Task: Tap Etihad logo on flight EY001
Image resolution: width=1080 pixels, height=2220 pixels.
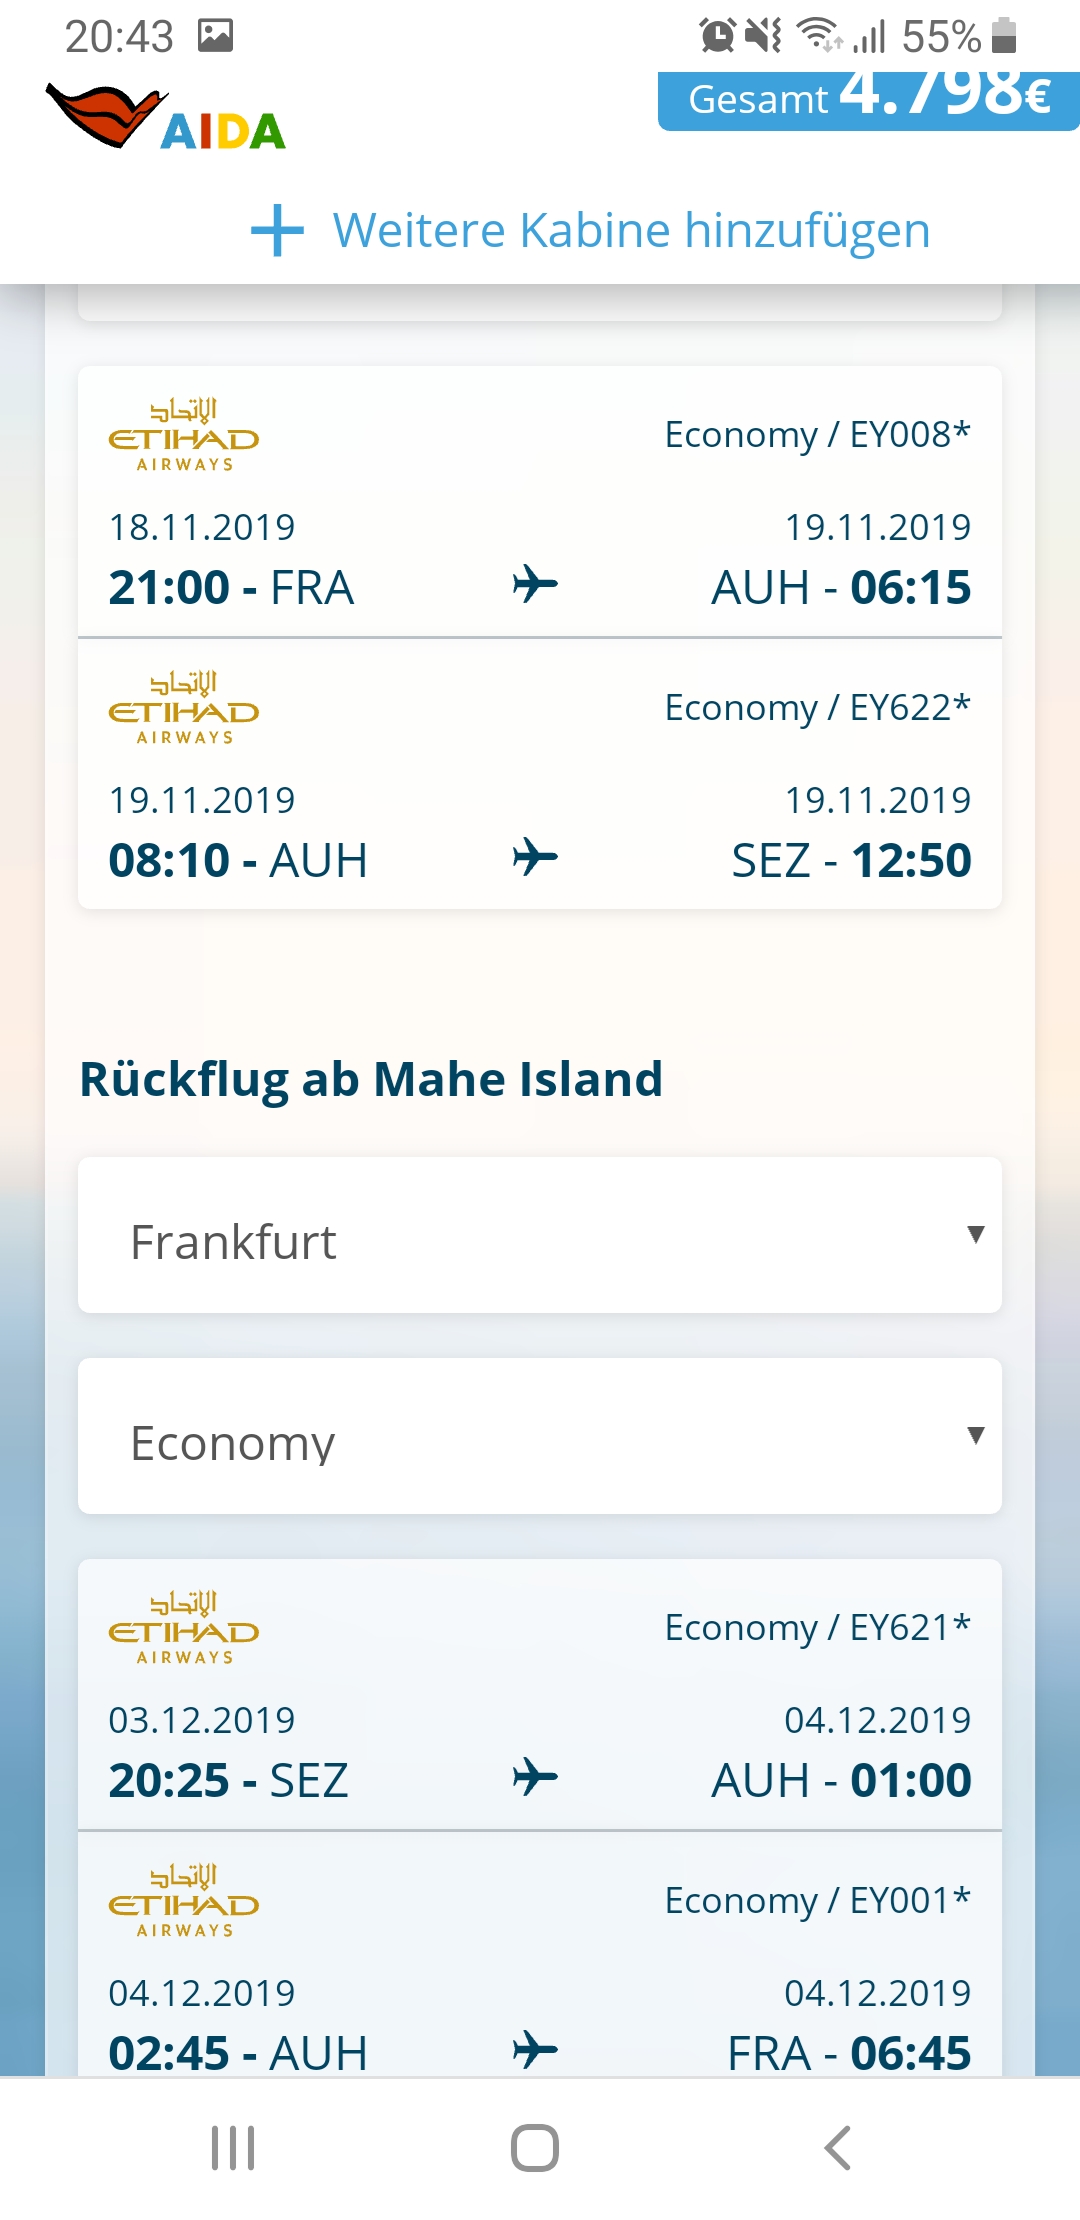Action: 184,1902
